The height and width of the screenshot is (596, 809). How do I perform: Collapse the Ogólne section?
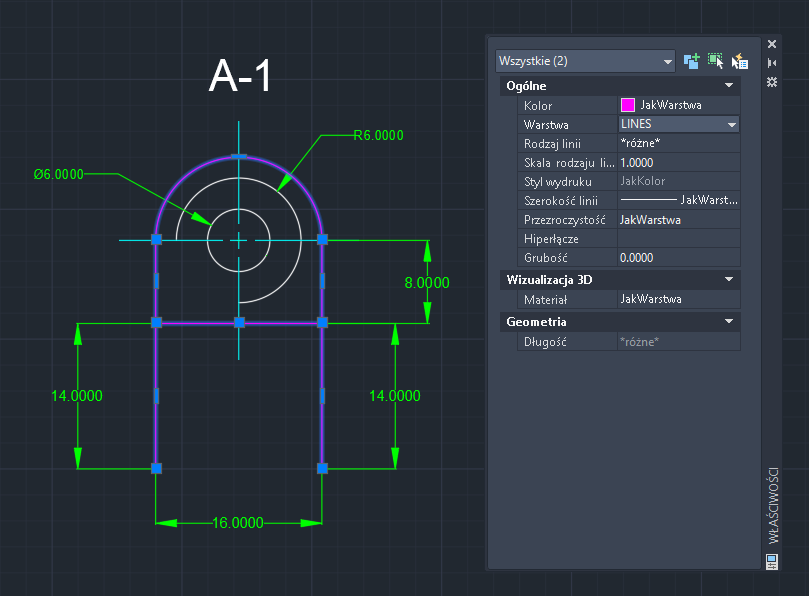pyautogui.click(x=729, y=85)
